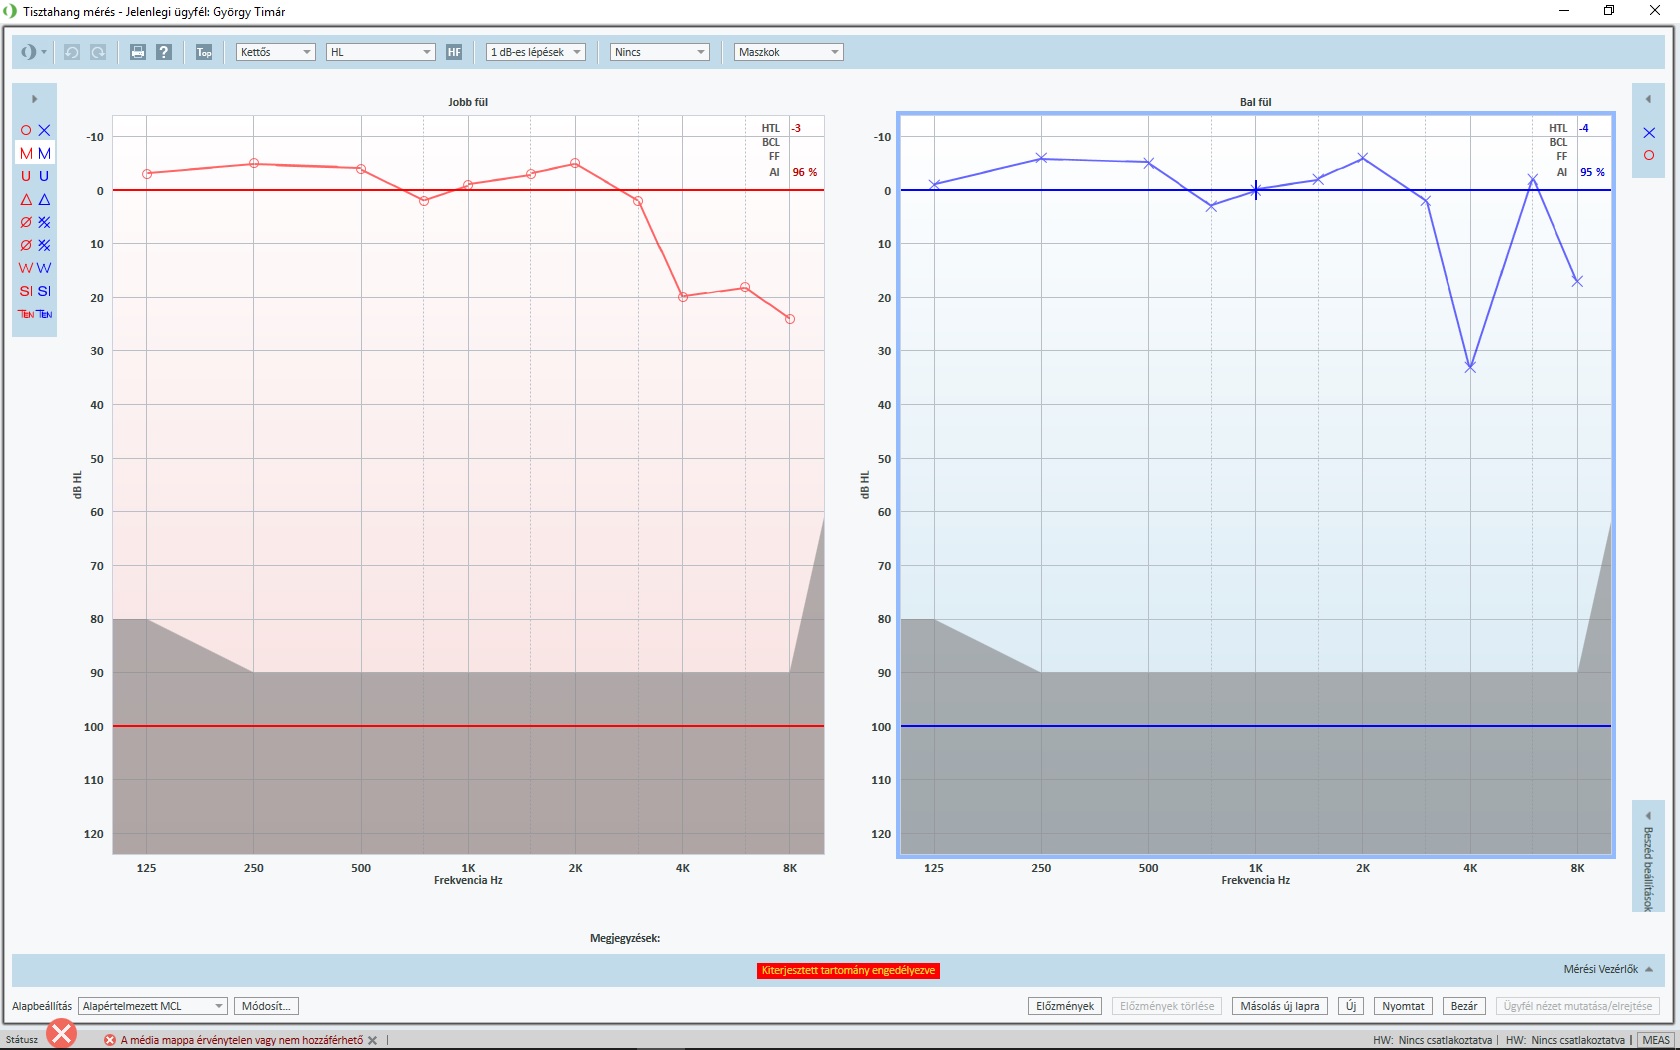This screenshot has height=1050, width=1680.
Task: Click the Ügyfél nézet mutatása/elrejtése button
Action: (x=1578, y=1006)
